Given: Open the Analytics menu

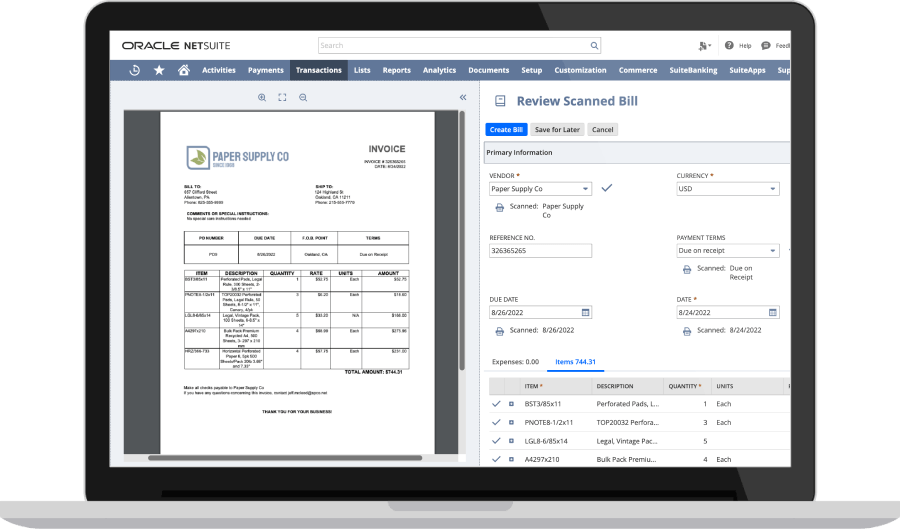Looking at the screenshot, I should coord(439,70).
